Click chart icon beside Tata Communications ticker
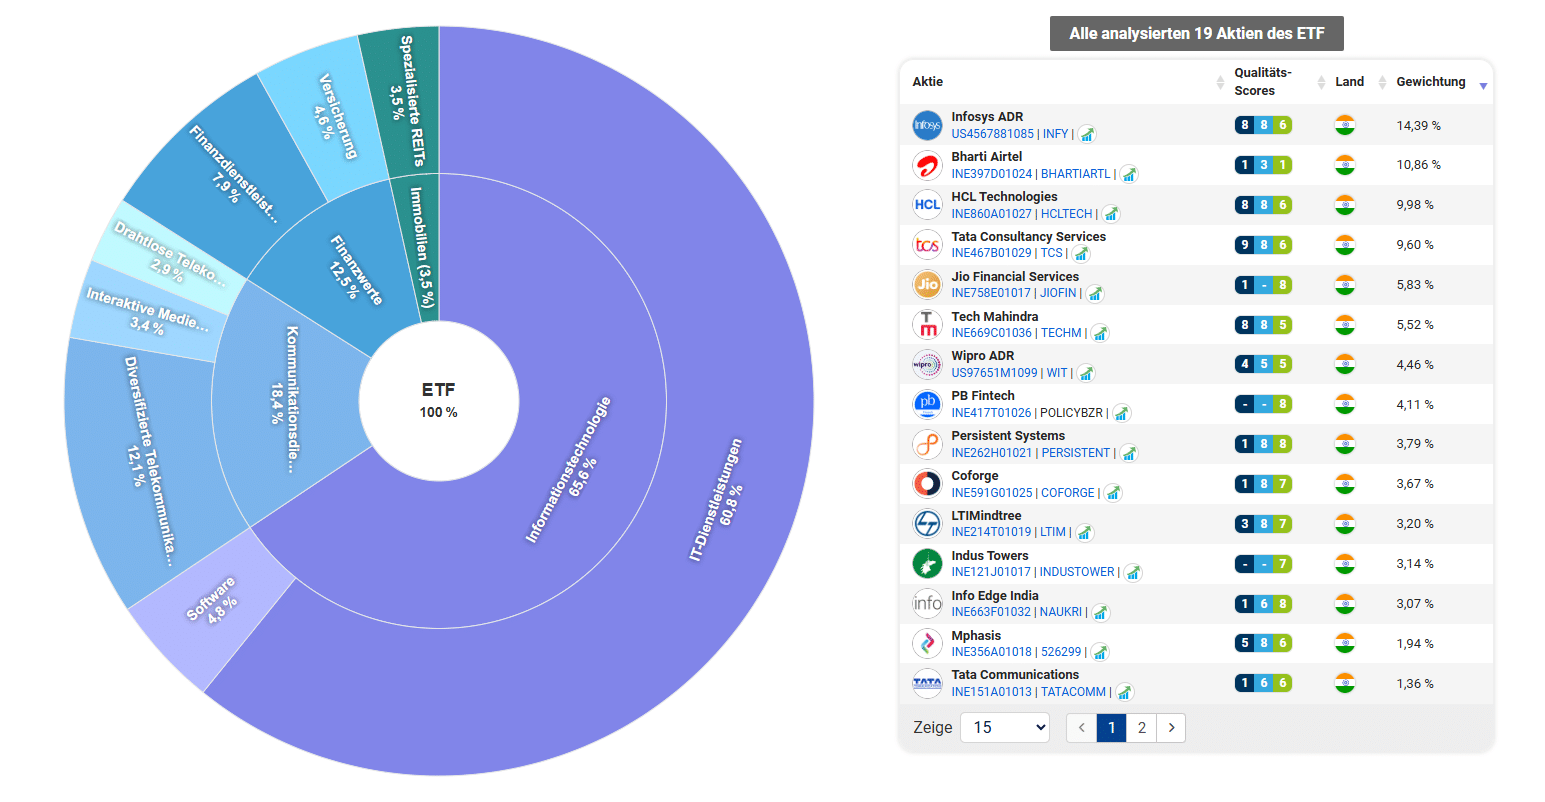Viewport: 1545px width, 802px height. 1125,692
